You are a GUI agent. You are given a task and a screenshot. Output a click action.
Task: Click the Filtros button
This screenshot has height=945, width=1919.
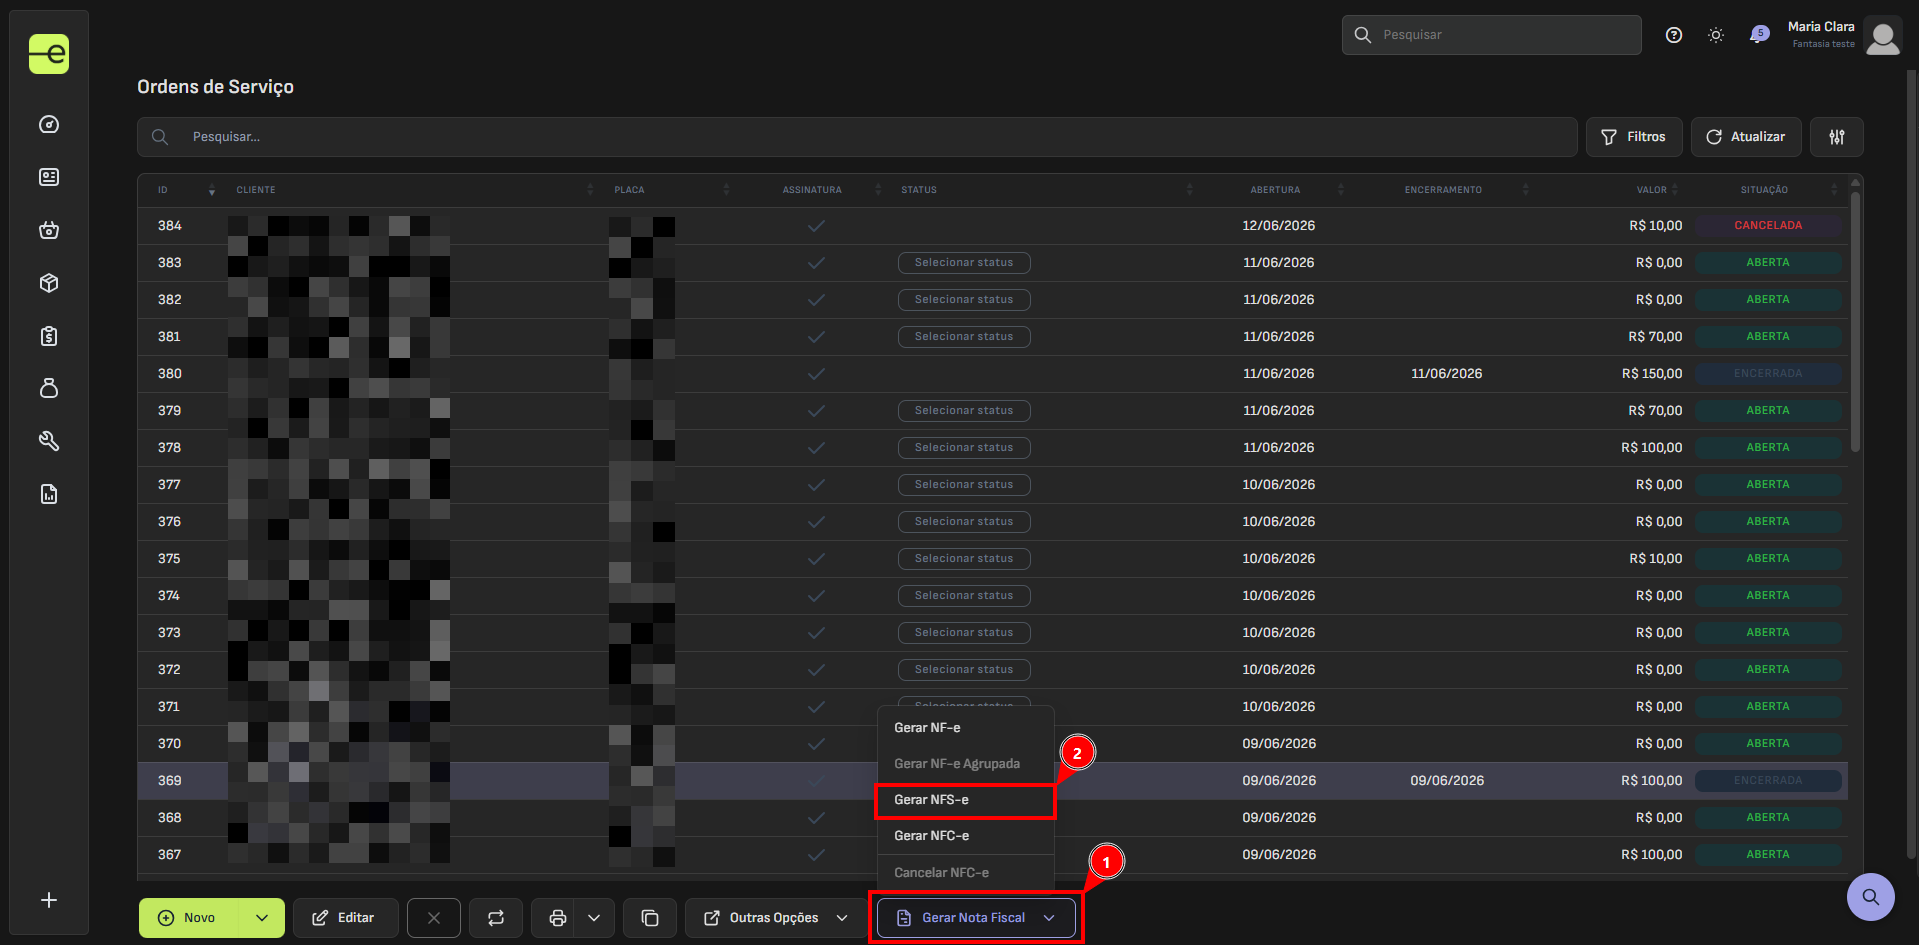coord(1634,137)
